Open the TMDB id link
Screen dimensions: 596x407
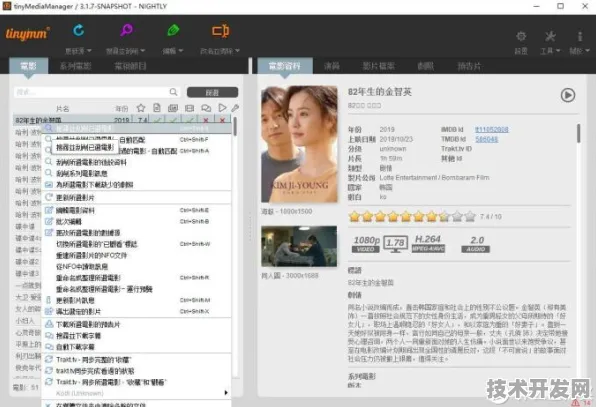click(487, 139)
